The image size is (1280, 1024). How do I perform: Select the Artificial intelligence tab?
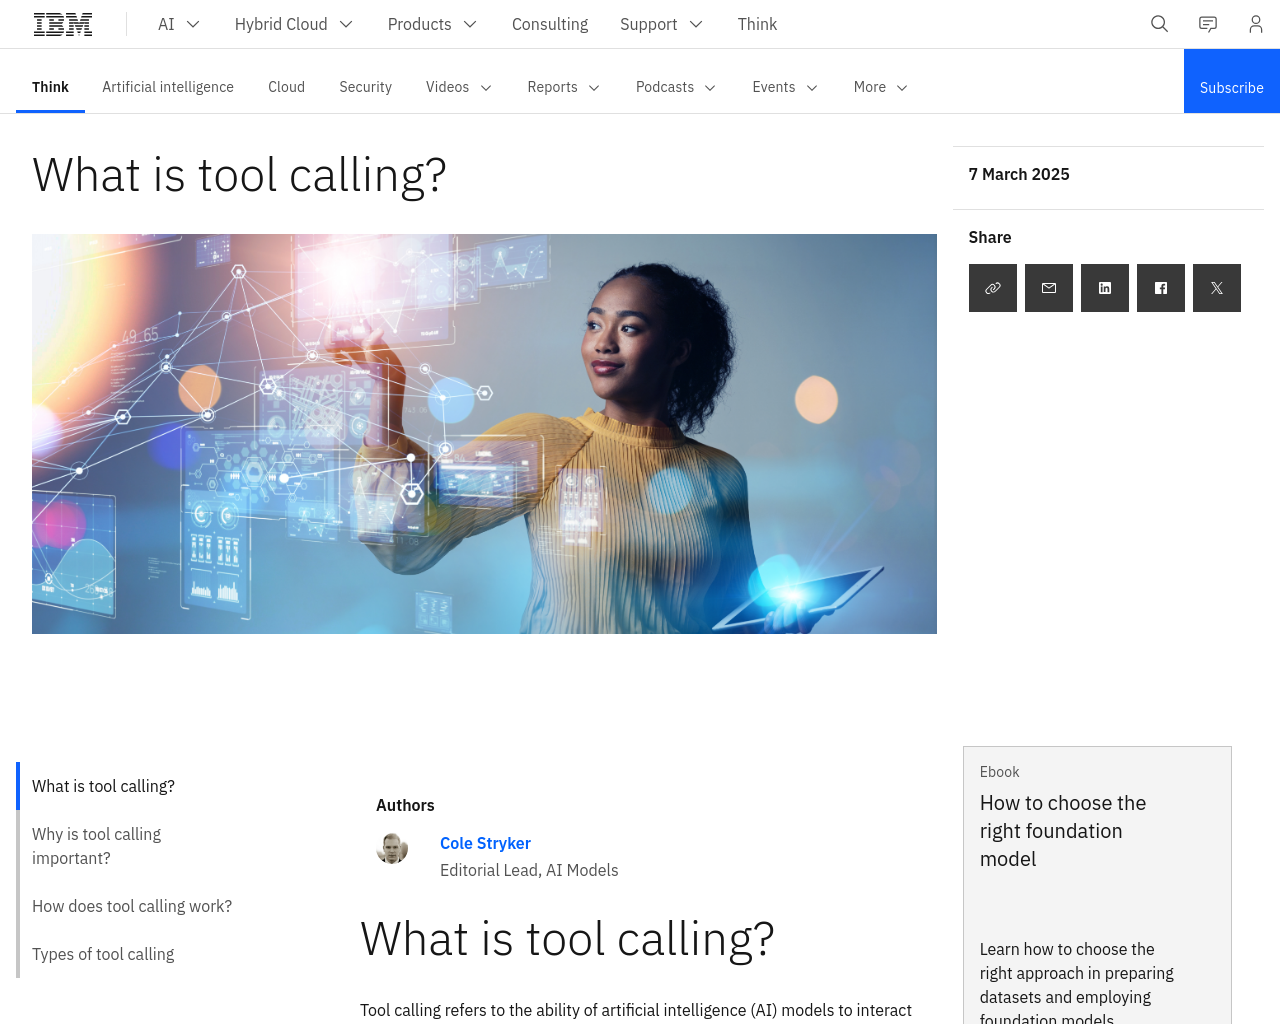pyautogui.click(x=168, y=87)
